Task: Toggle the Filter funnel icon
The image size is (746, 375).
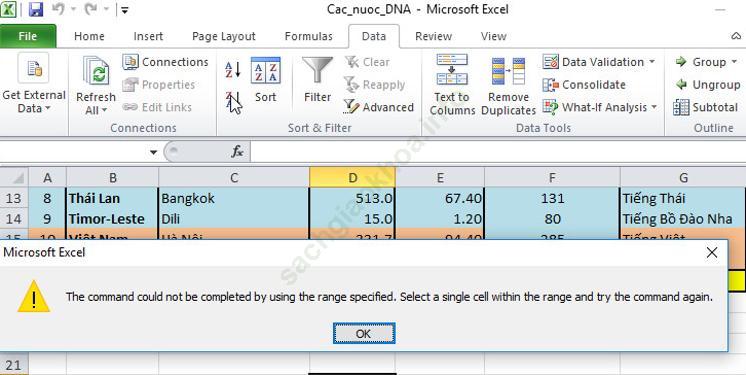Action: tap(317, 80)
